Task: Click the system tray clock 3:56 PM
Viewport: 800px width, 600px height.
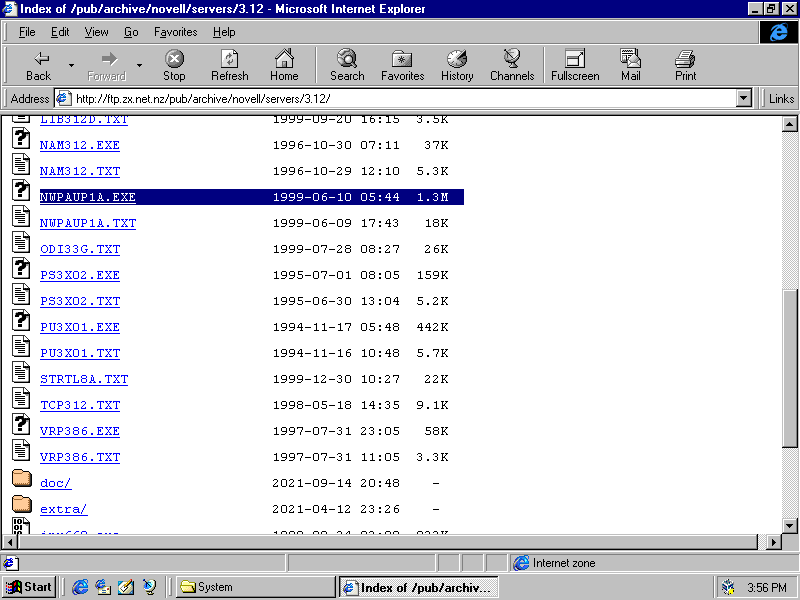Action: coord(767,588)
